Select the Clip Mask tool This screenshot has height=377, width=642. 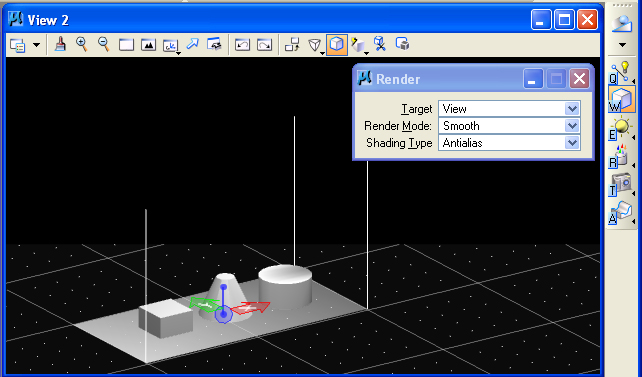[x=402, y=44]
